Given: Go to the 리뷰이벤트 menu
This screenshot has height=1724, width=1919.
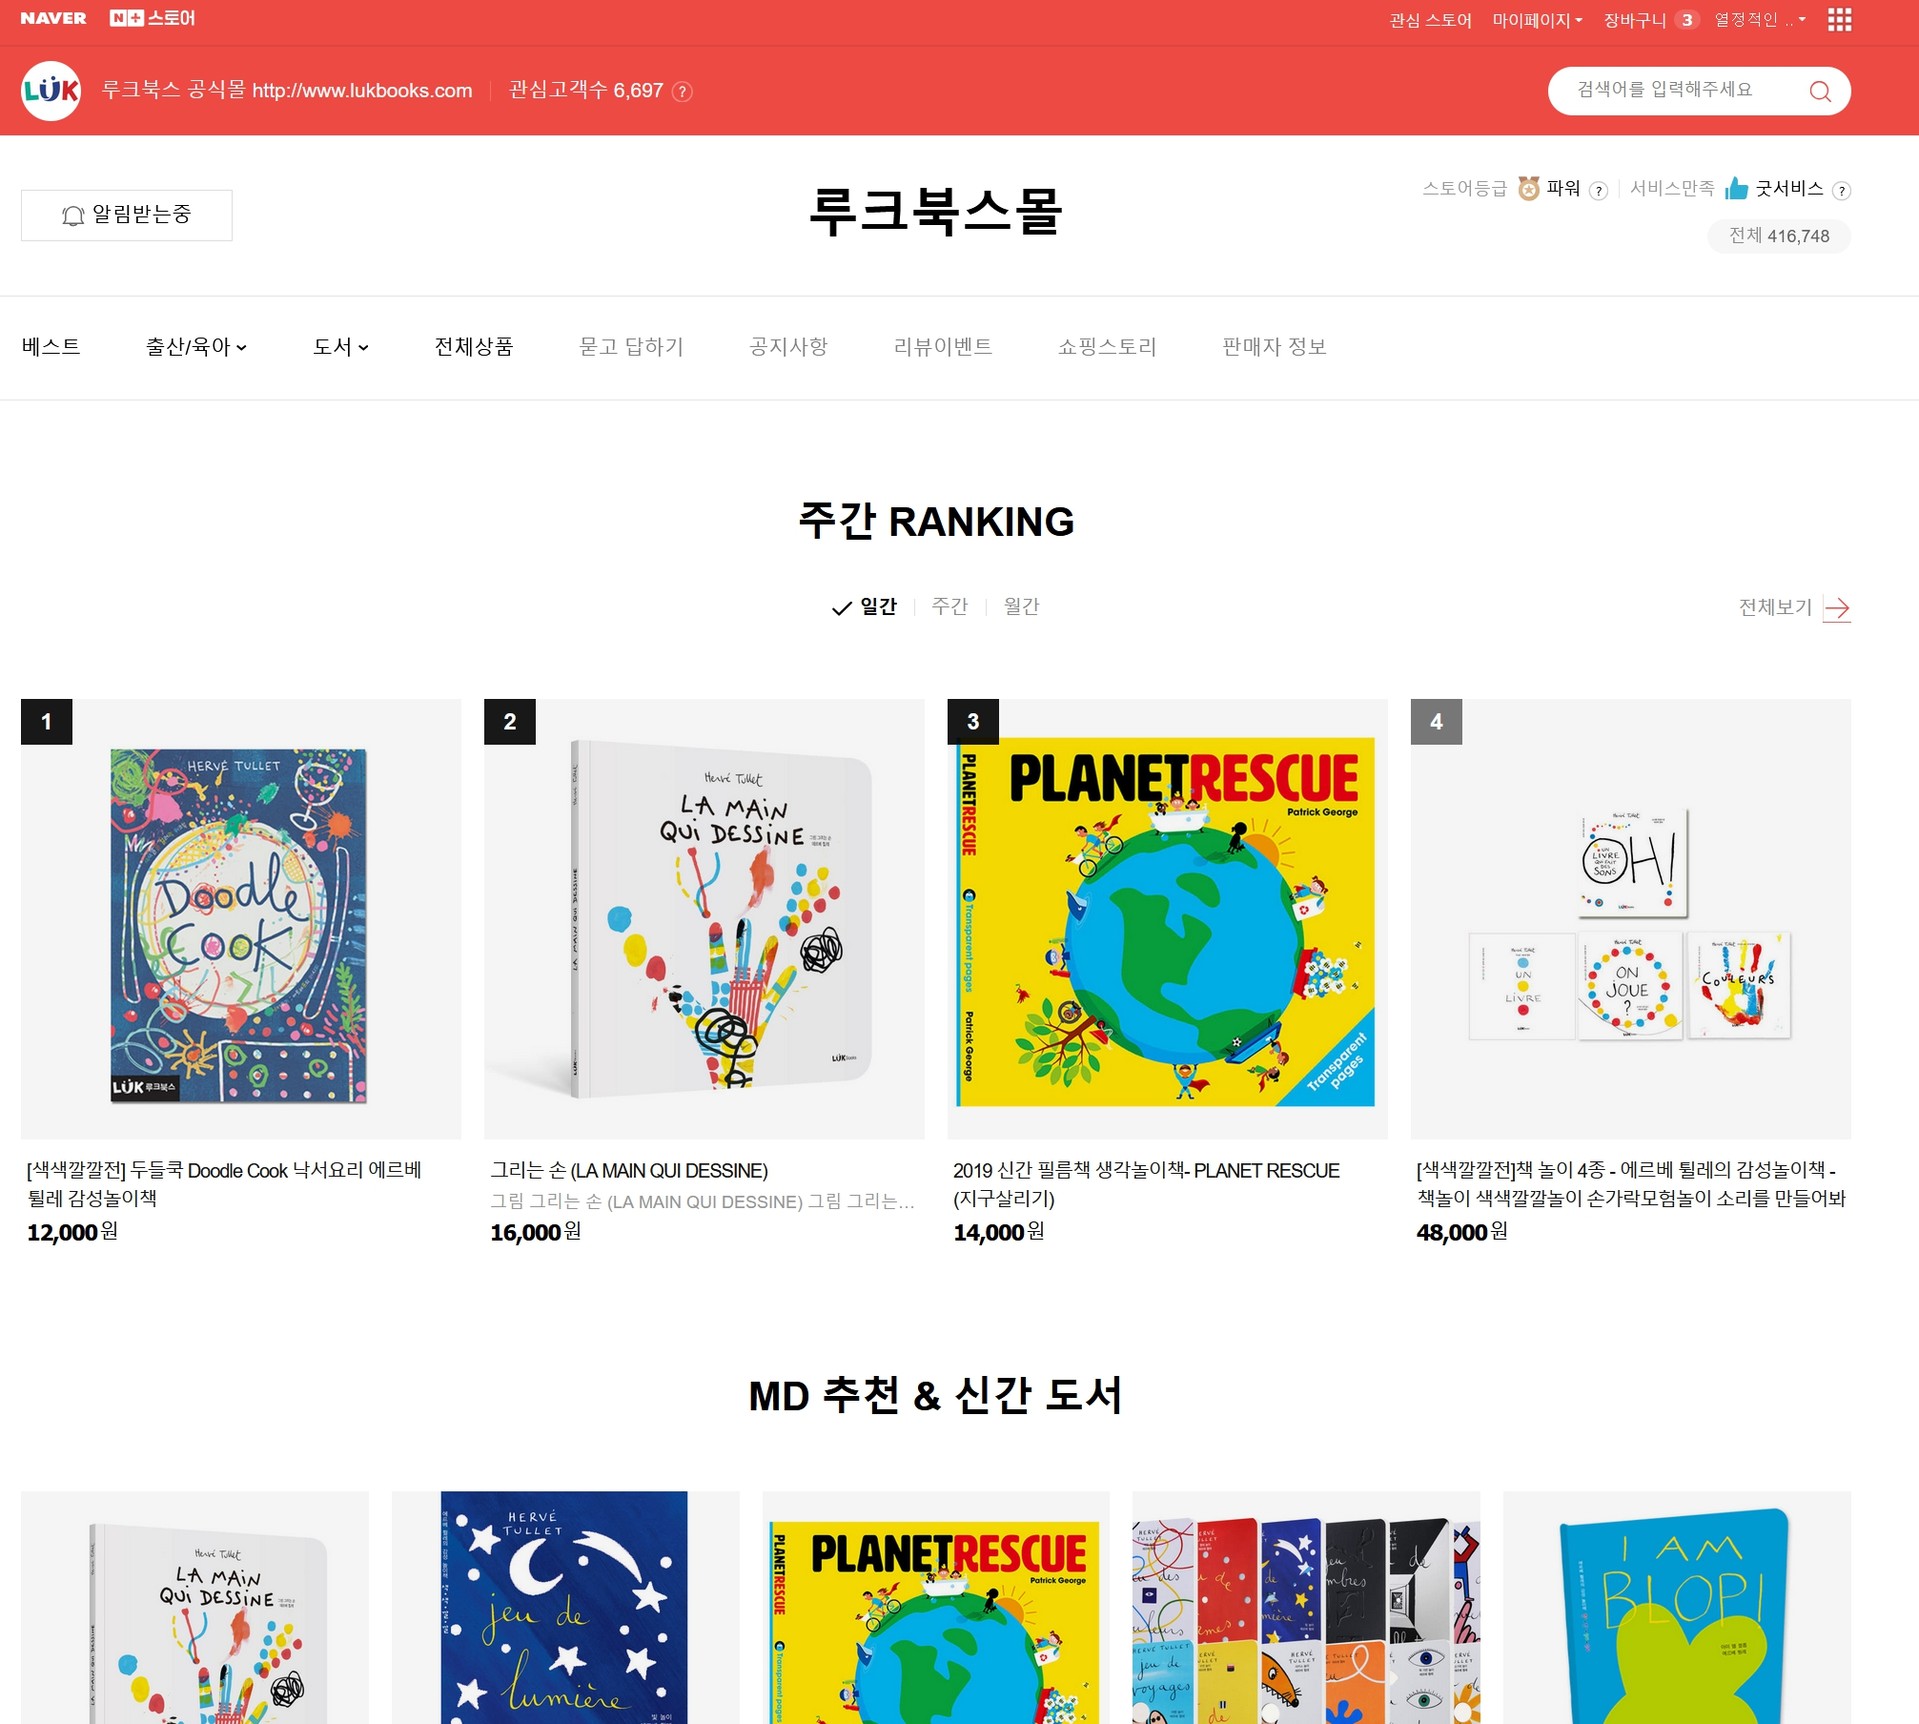Looking at the screenshot, I should tap(942, 347).
